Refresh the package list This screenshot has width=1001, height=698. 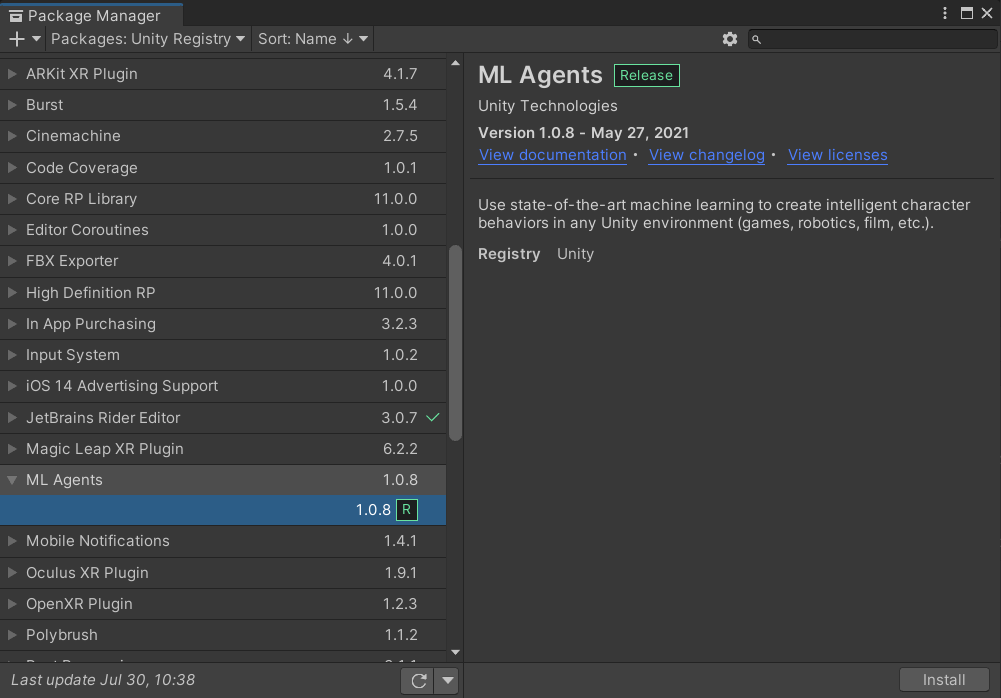coord(418,681)
